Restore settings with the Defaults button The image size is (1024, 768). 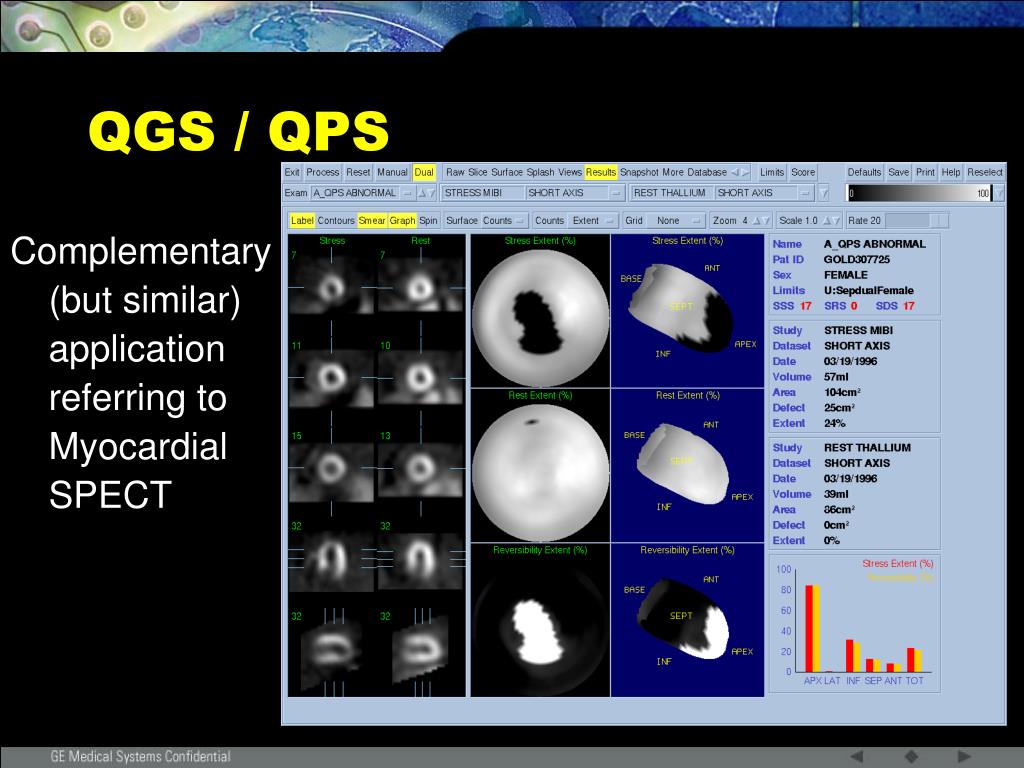864,172
